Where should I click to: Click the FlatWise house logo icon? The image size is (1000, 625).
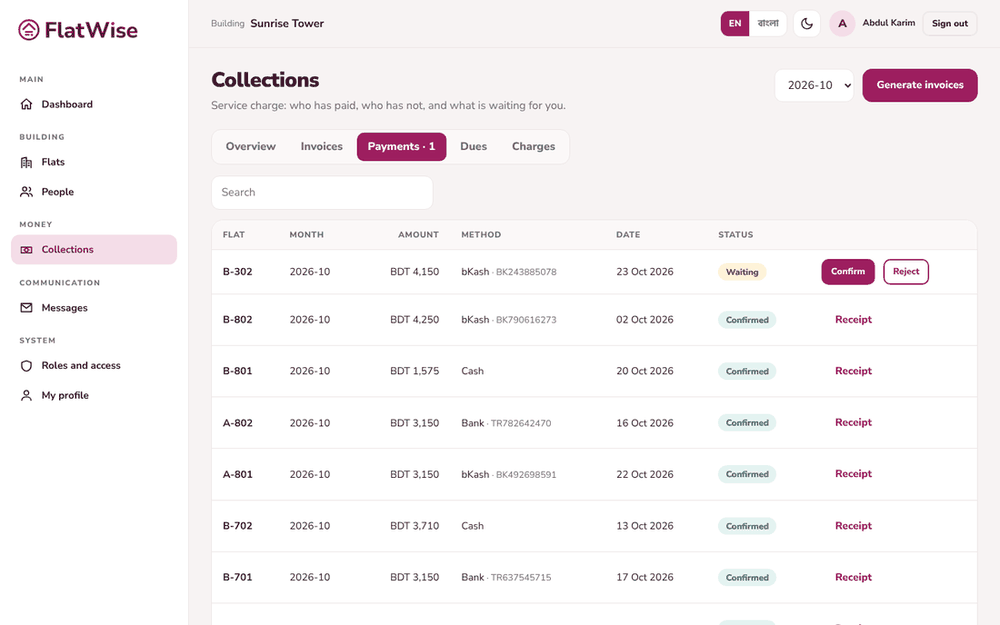(29, 30)
